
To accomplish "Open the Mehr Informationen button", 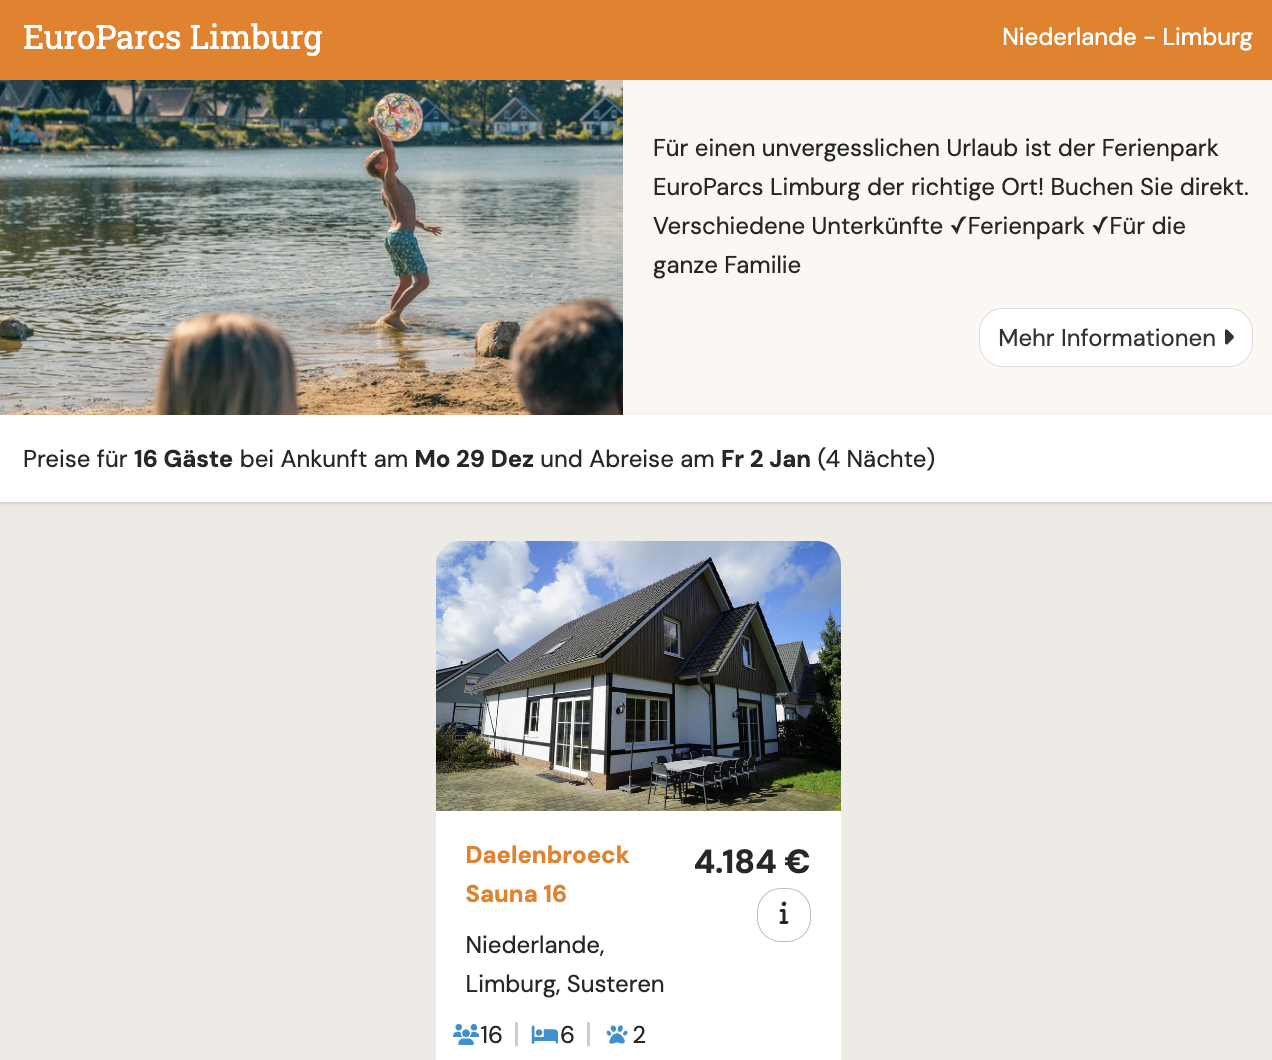I will pos(1116,338).
